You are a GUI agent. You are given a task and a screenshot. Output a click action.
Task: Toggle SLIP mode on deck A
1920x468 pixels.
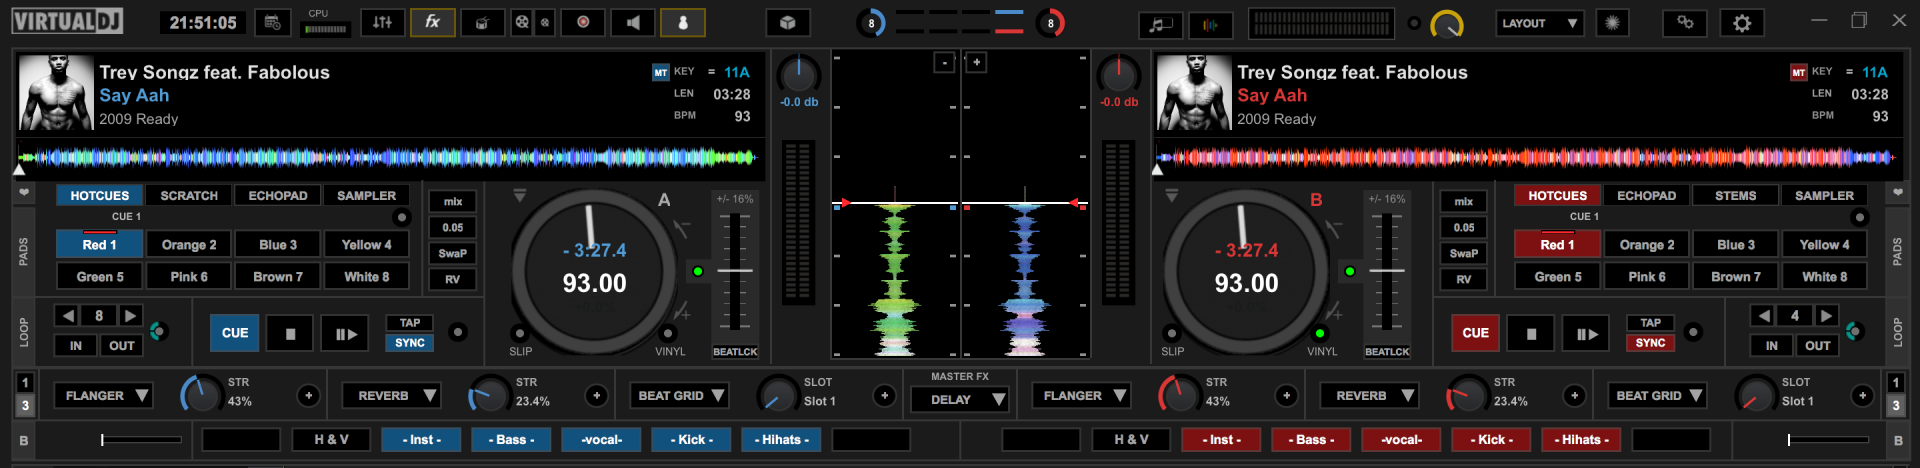point(519,334)
